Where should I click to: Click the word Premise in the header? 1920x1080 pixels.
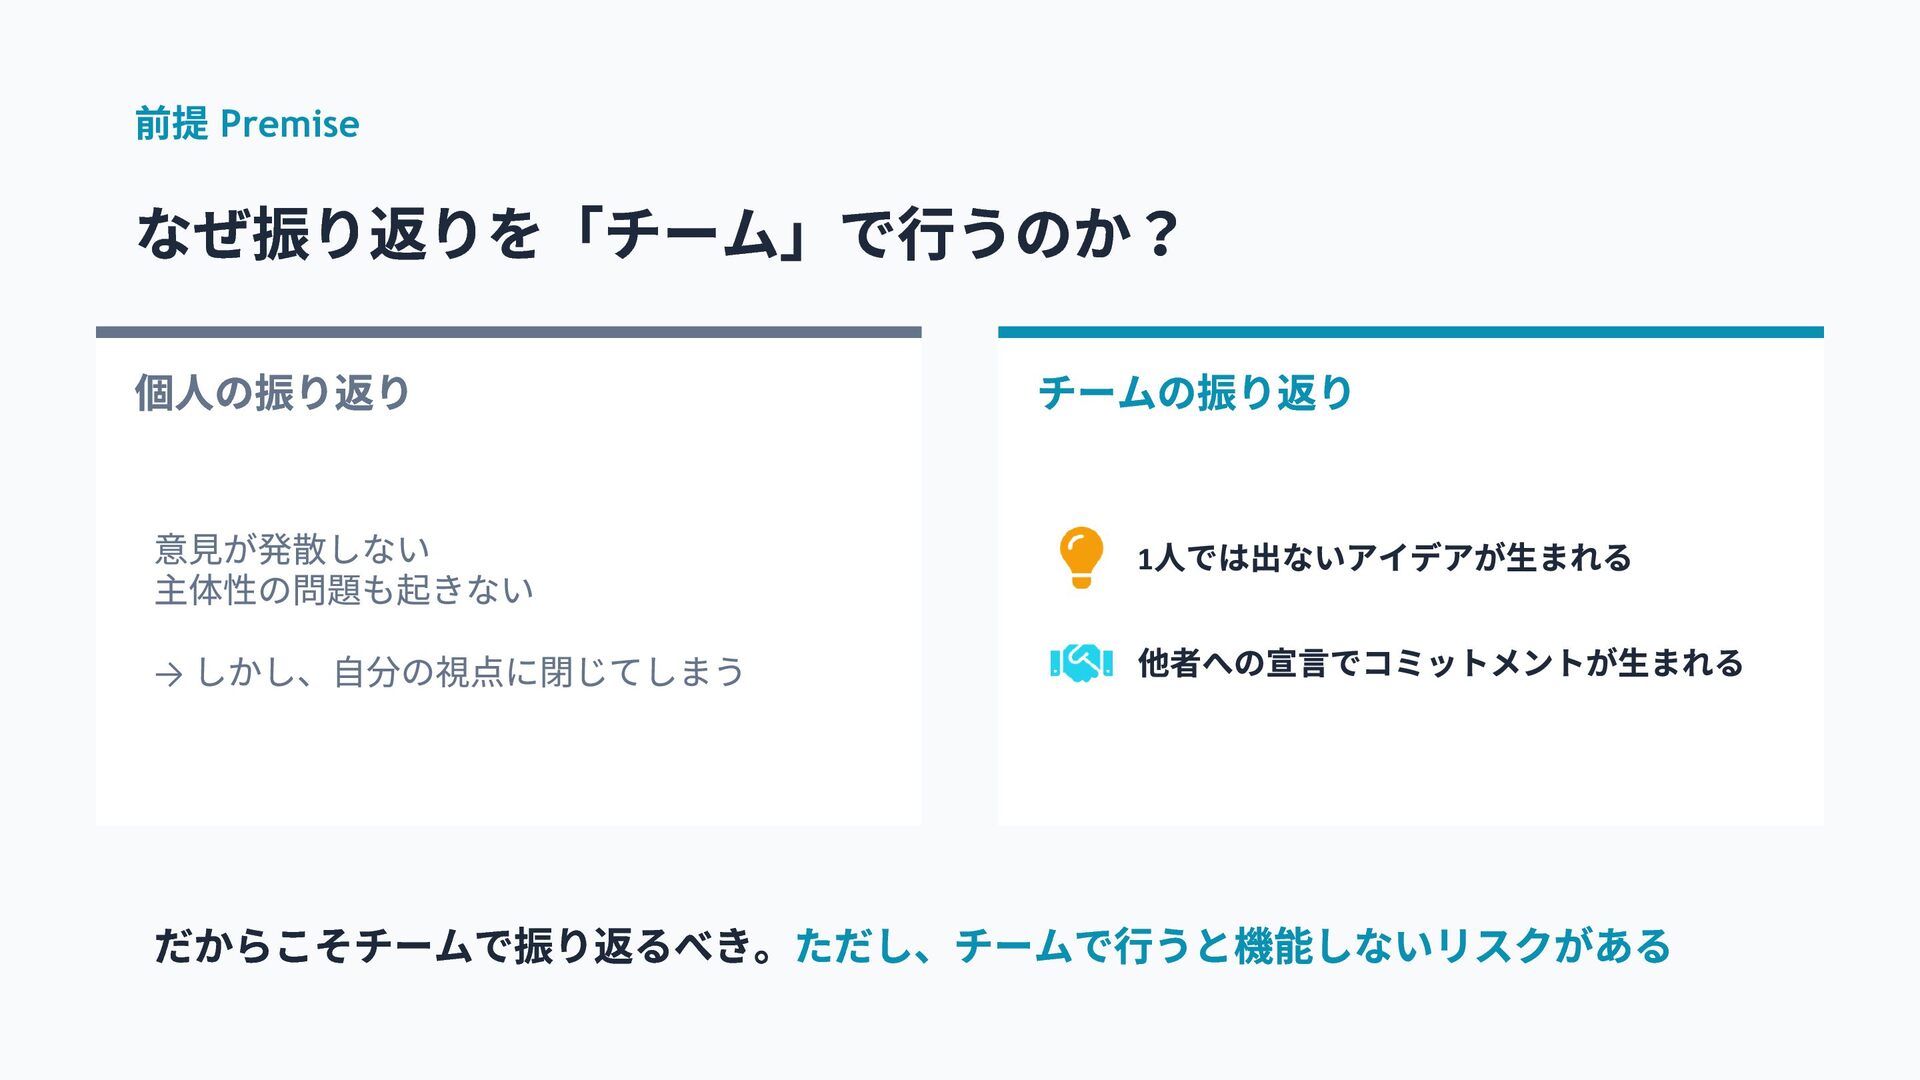click(x=290, y=124)
